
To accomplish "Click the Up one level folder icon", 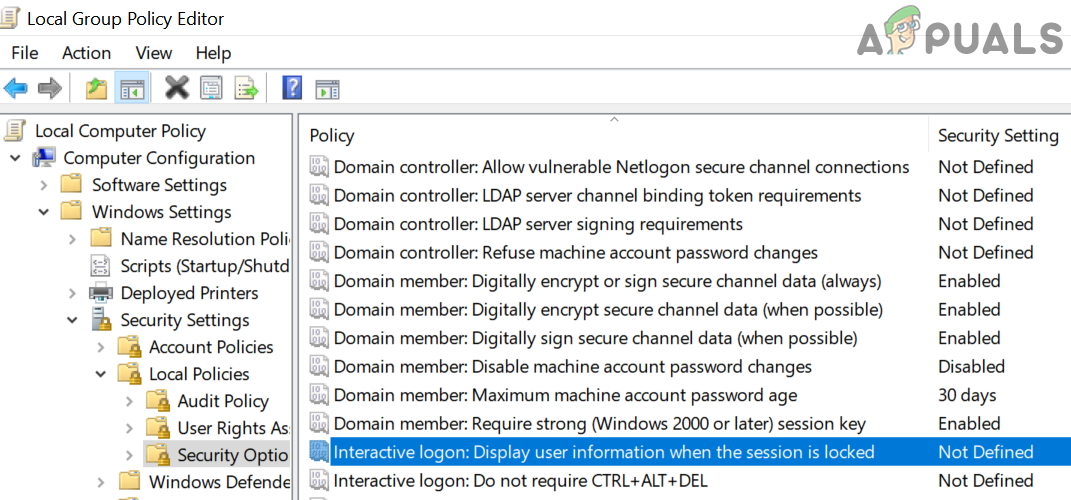I will [96, 89].
